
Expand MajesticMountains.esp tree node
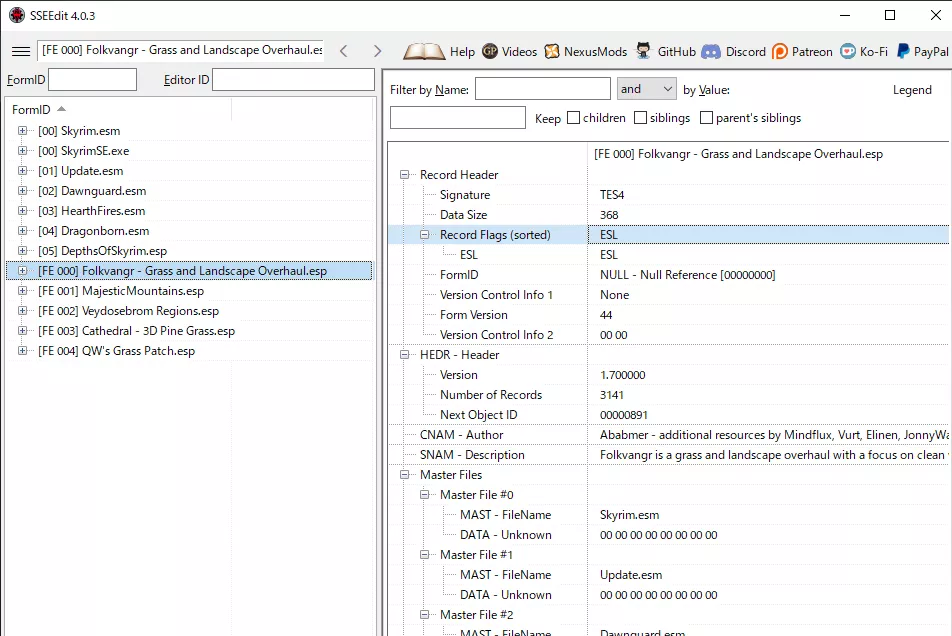[22, 291]
